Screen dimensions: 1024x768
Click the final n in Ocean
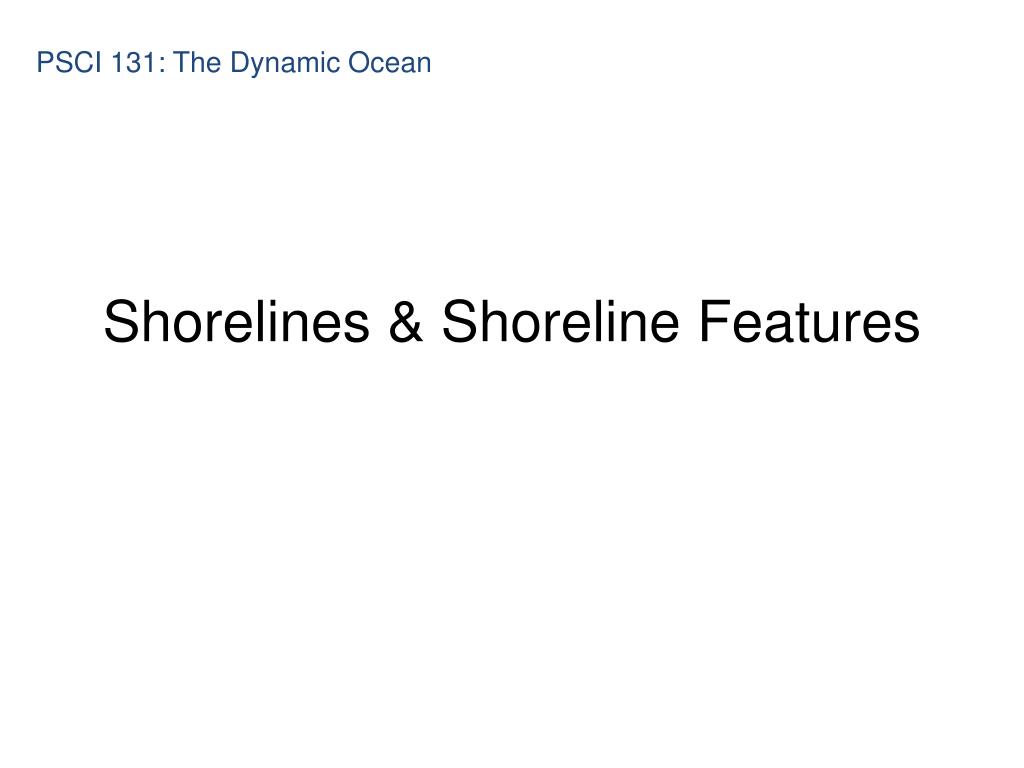pyautogui.click(x=424, y=66)
